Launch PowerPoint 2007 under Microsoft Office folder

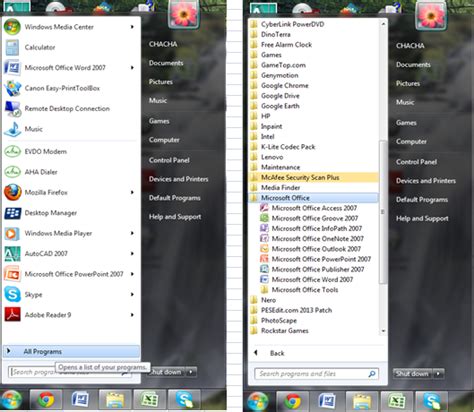(316, 259)
